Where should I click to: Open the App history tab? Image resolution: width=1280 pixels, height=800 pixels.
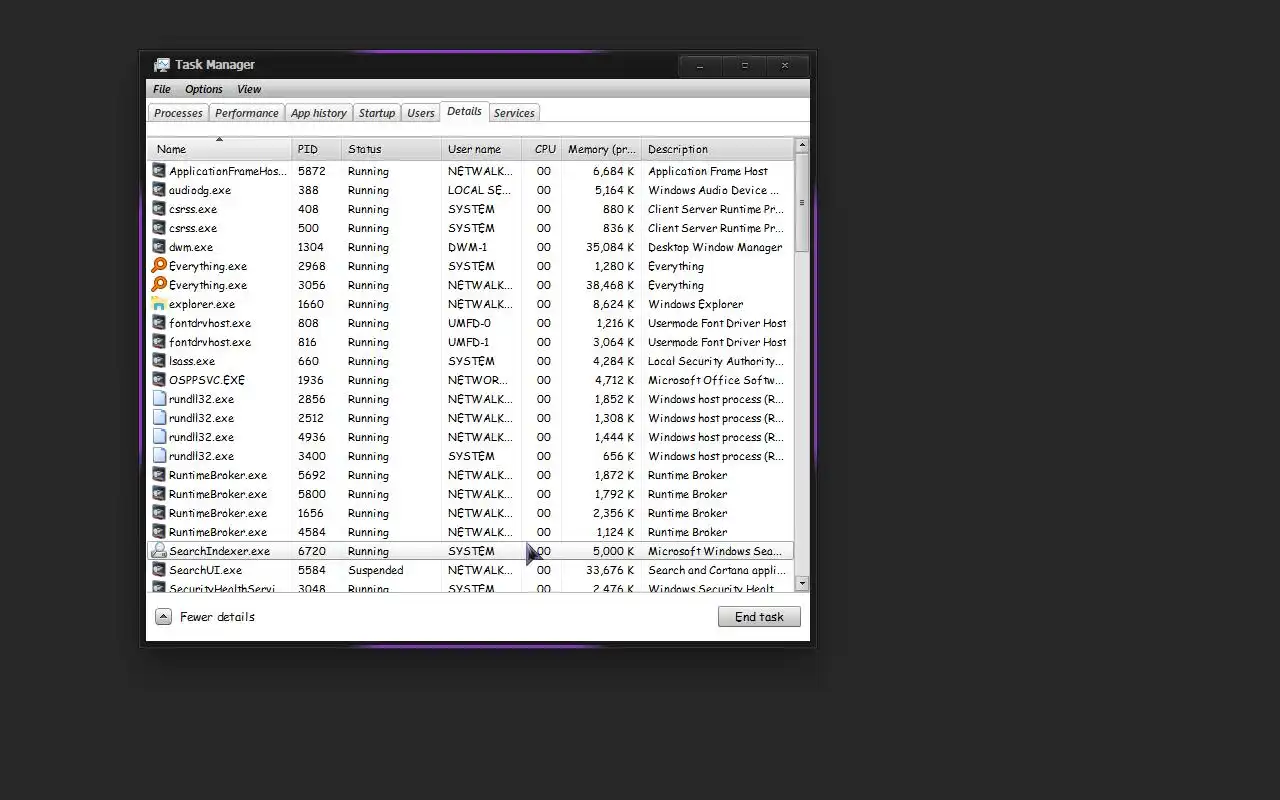coord(319,113)
